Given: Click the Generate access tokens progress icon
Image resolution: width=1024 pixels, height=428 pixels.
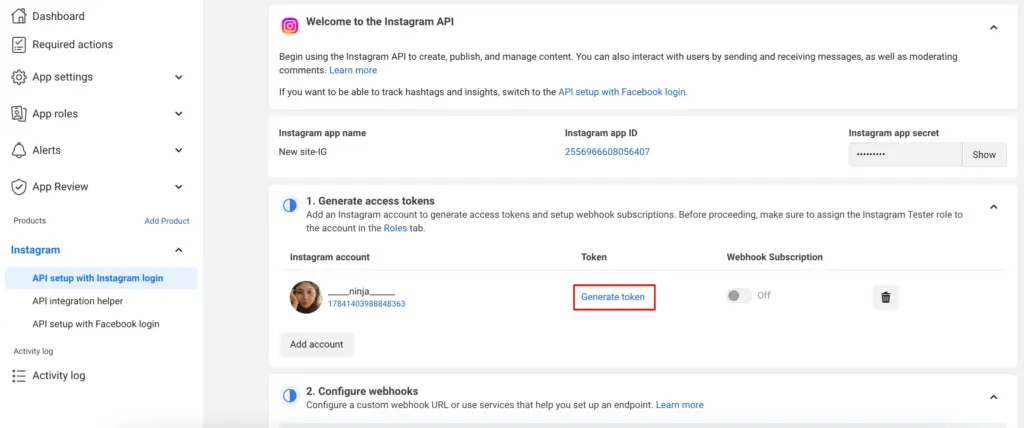Looking at the screenshot, I should tap(289, 206).
